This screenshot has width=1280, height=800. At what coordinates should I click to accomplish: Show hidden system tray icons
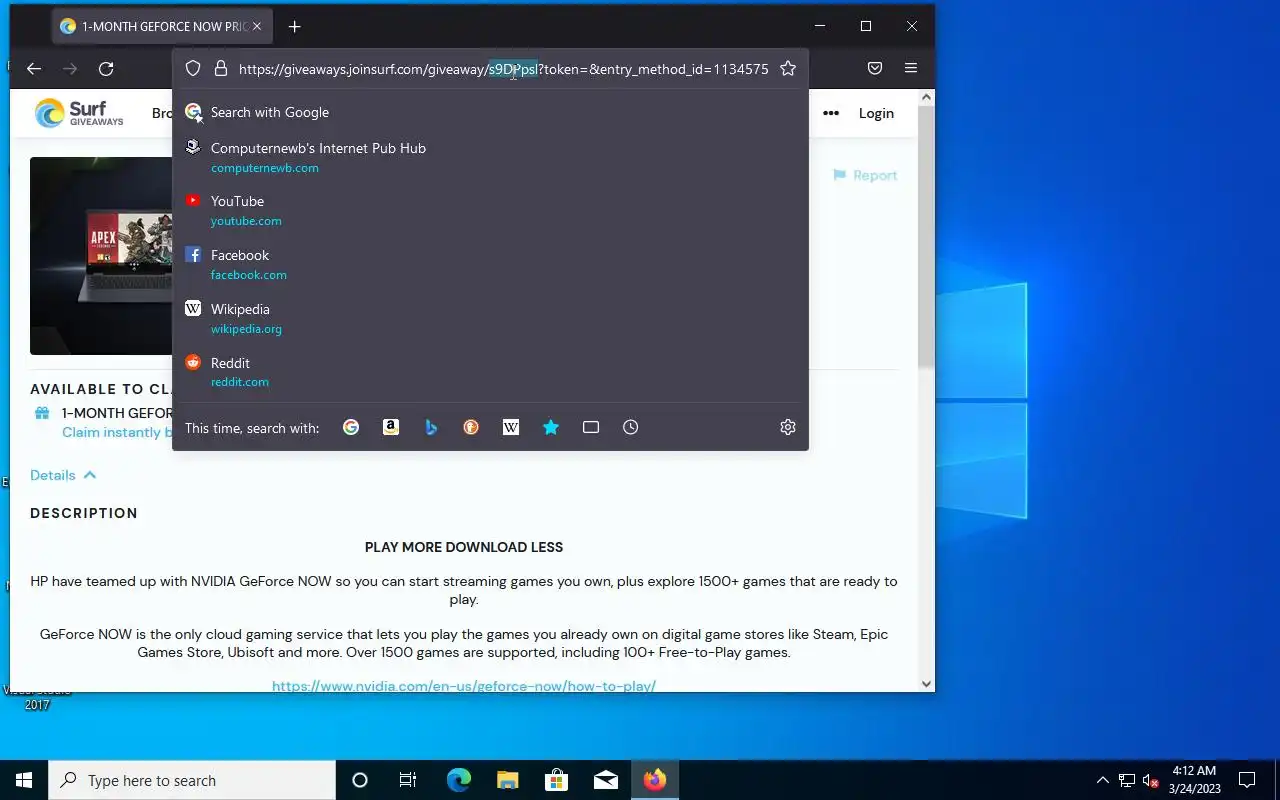1103,780
